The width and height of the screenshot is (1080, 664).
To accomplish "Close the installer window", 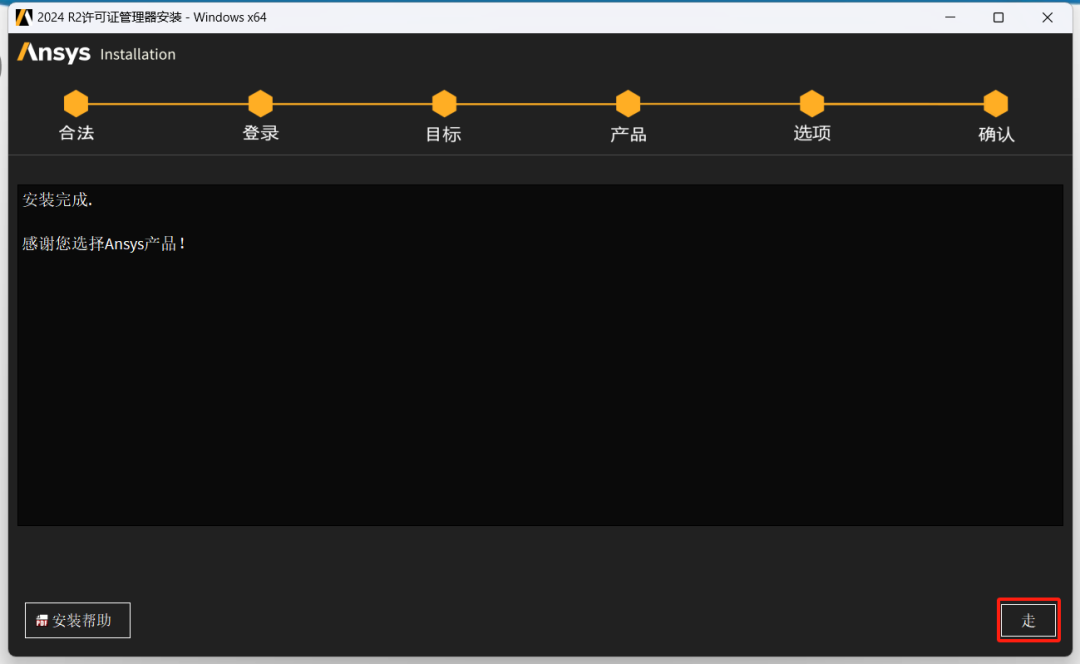I will coord(1047,17).
